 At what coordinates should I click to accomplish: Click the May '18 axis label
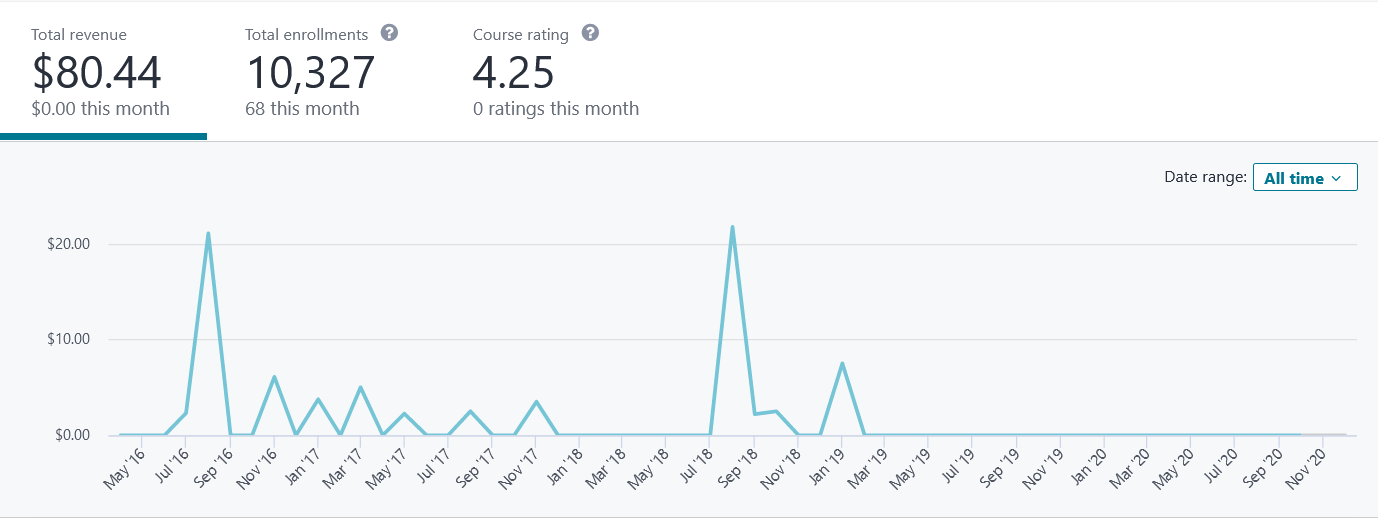648,468
